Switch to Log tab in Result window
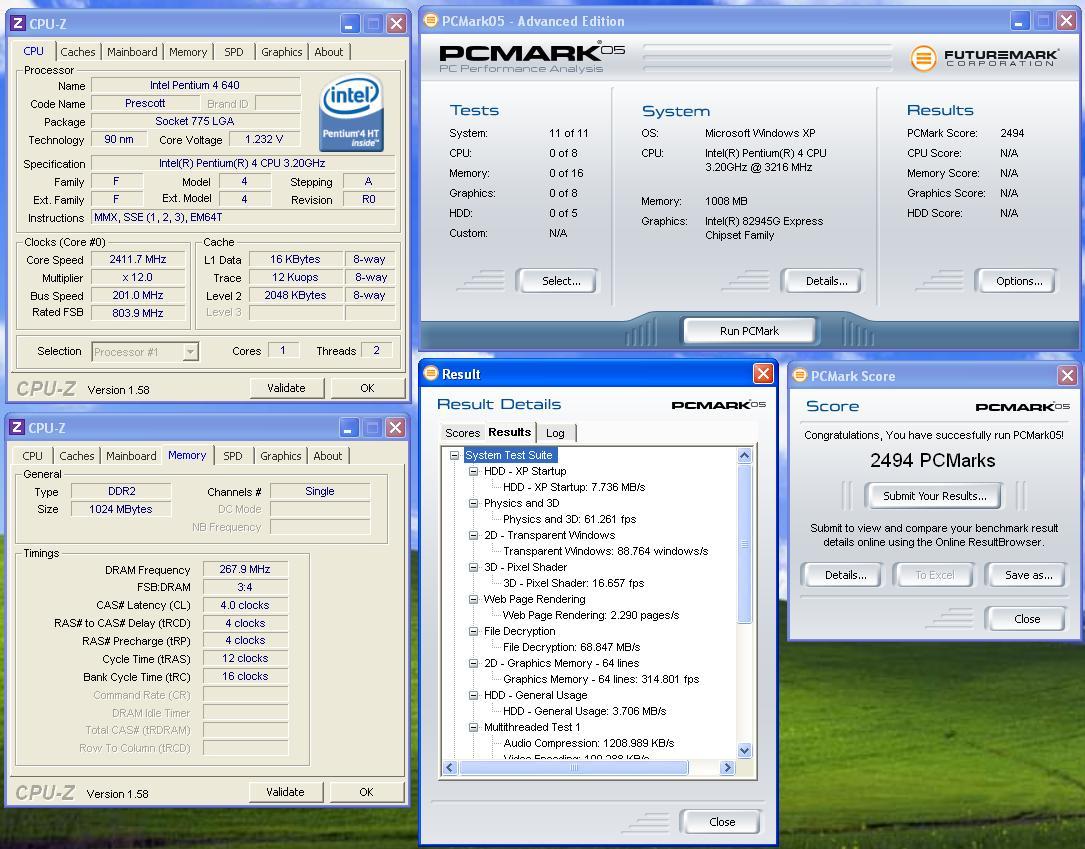1085x849 pixels. point(555,433)
